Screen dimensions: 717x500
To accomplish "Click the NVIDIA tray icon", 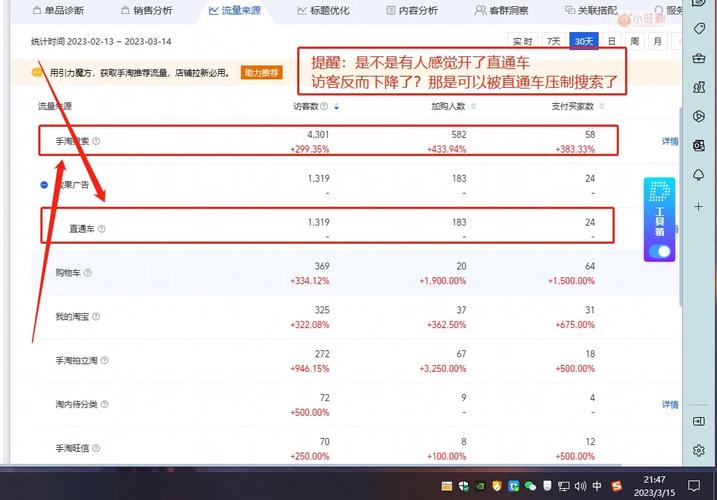I will coord(480,486).
